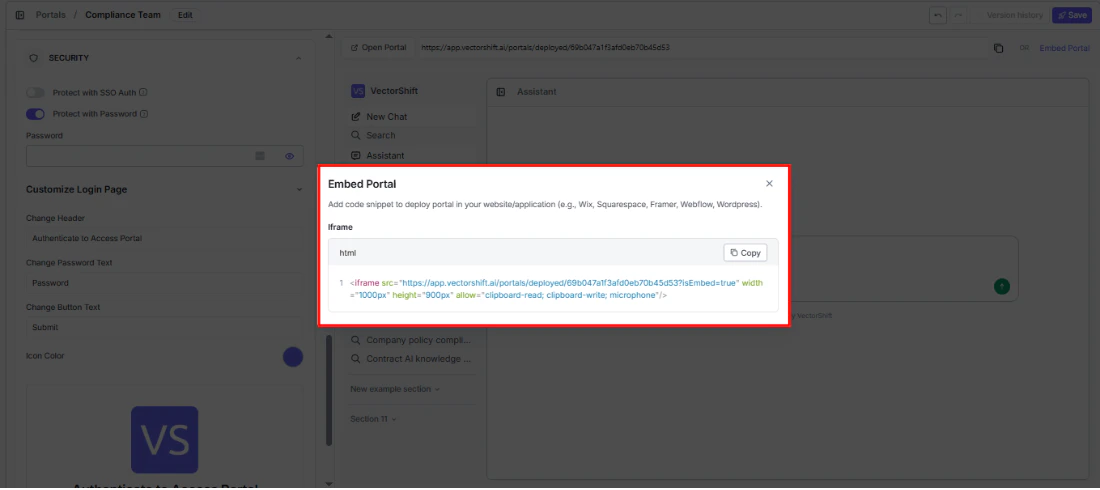1100x490 pixels.
Task: Toggle the left sidebar panel icon
Action: pyautogui.click(x=20, y=15)
